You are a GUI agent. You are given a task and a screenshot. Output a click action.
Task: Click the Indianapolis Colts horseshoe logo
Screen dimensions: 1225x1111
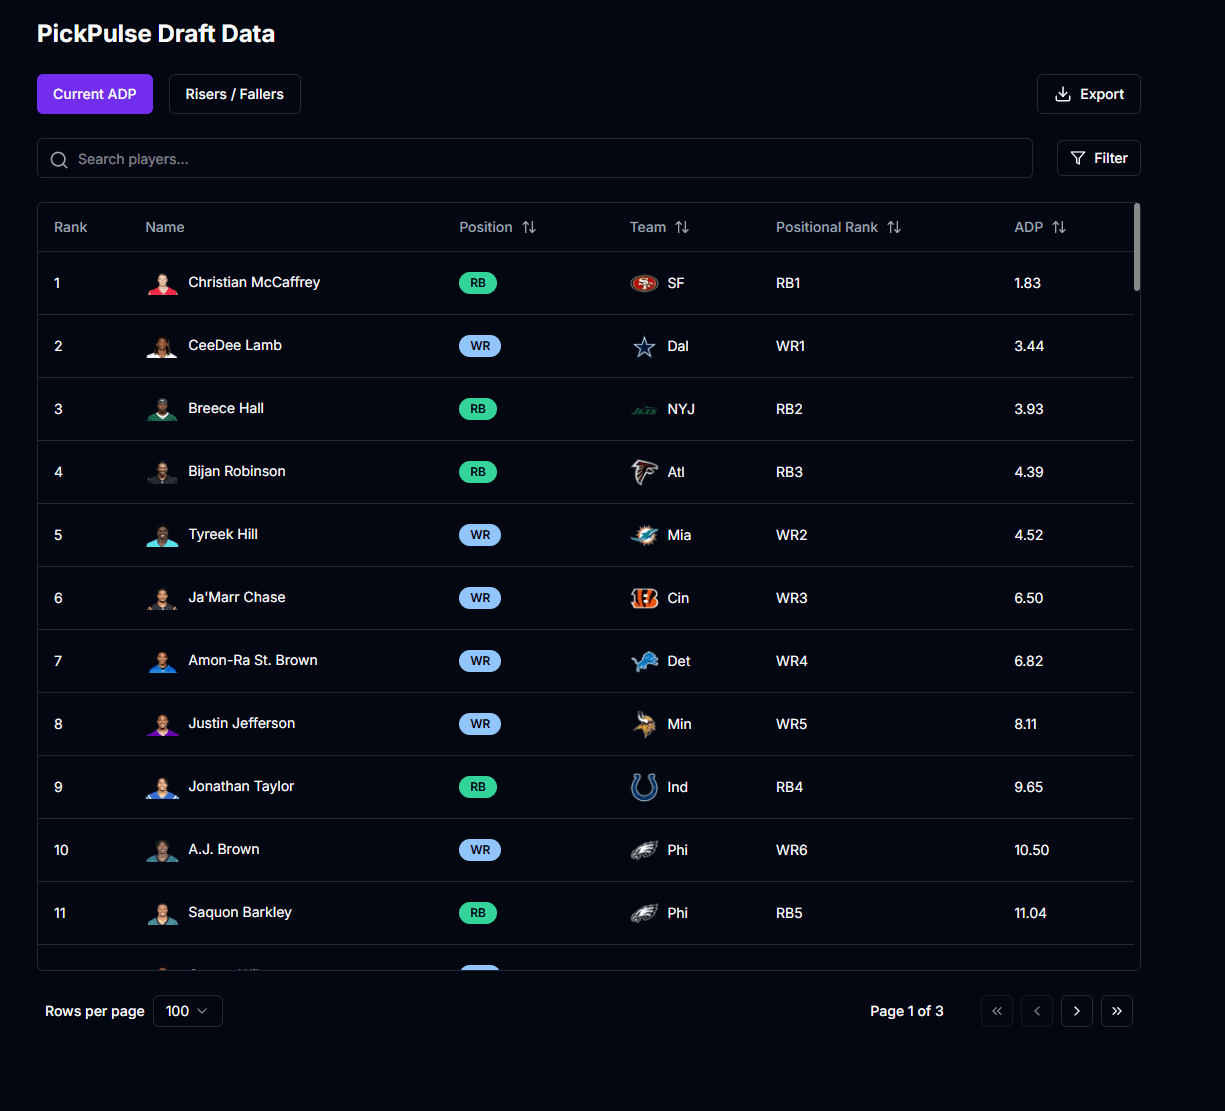[x=644, y=787]
